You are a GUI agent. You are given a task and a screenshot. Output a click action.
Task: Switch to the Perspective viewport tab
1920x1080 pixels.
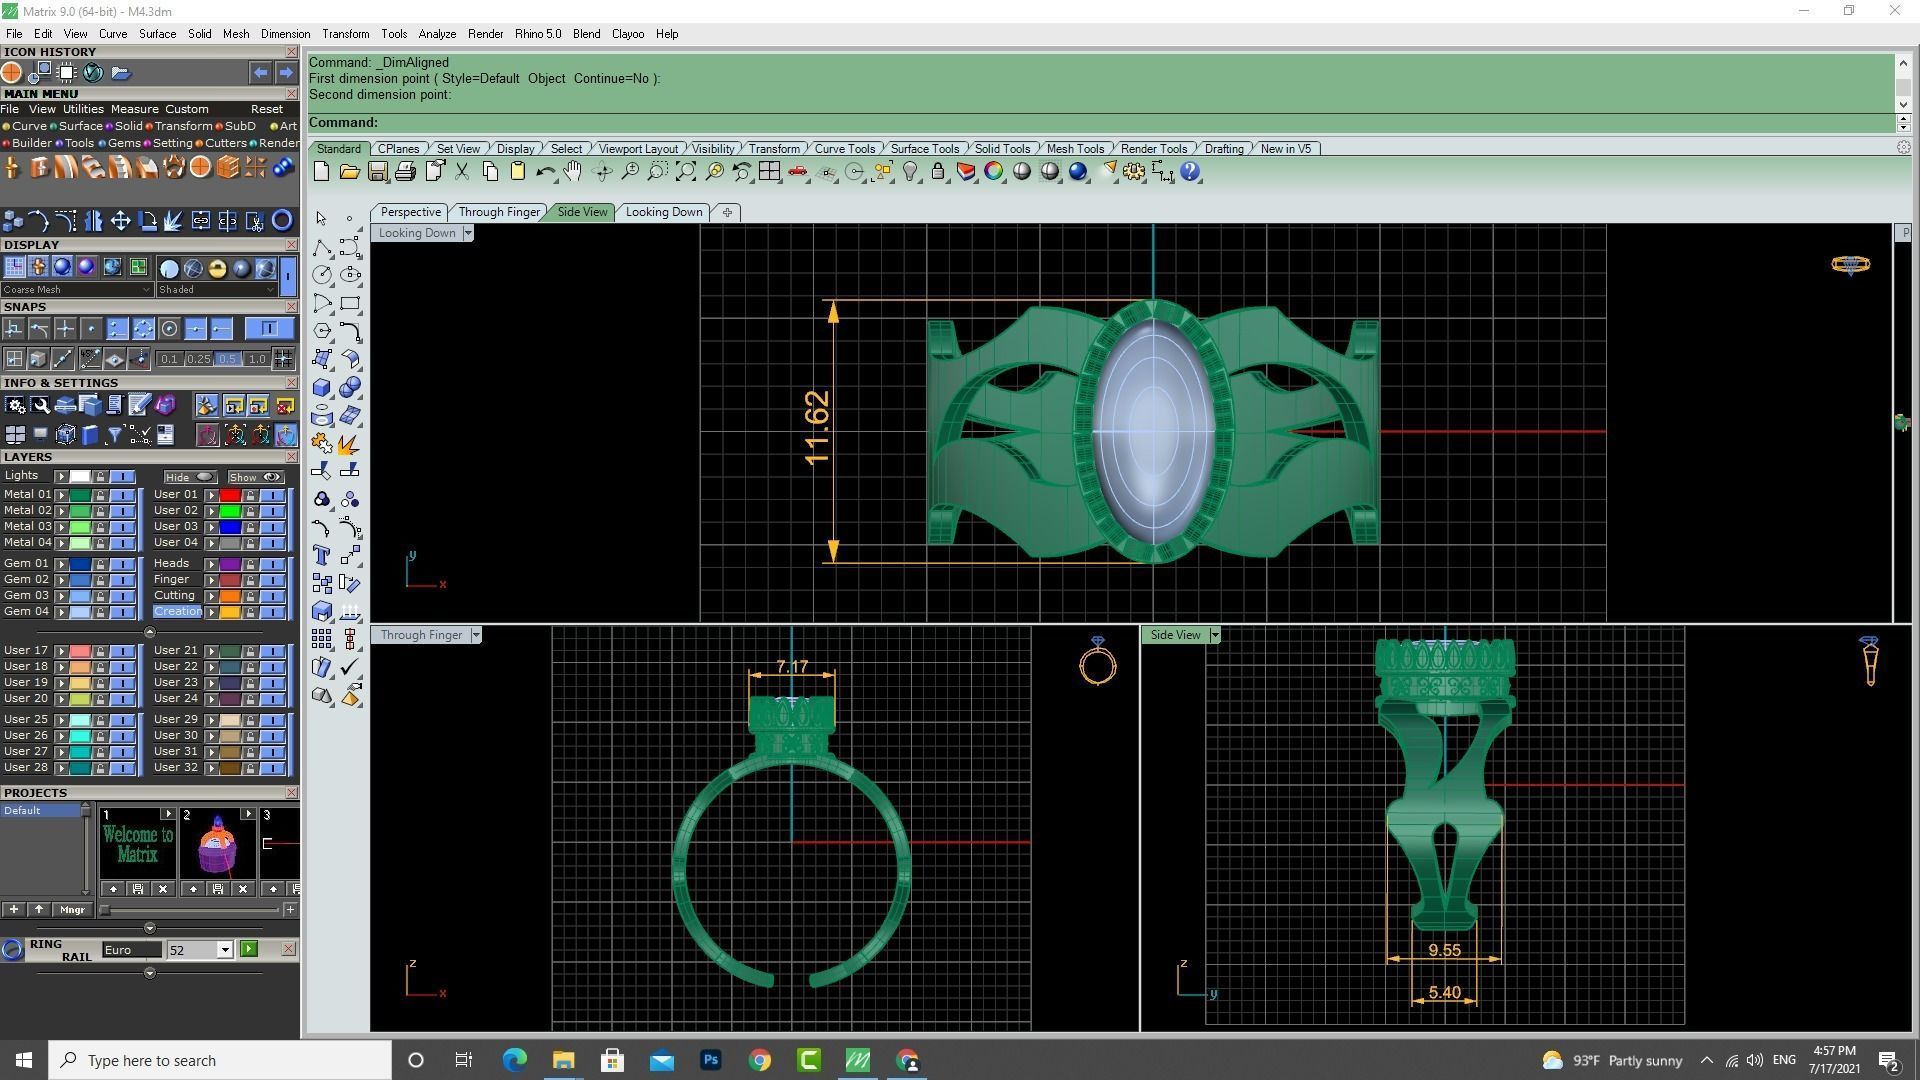click(410, 212)
